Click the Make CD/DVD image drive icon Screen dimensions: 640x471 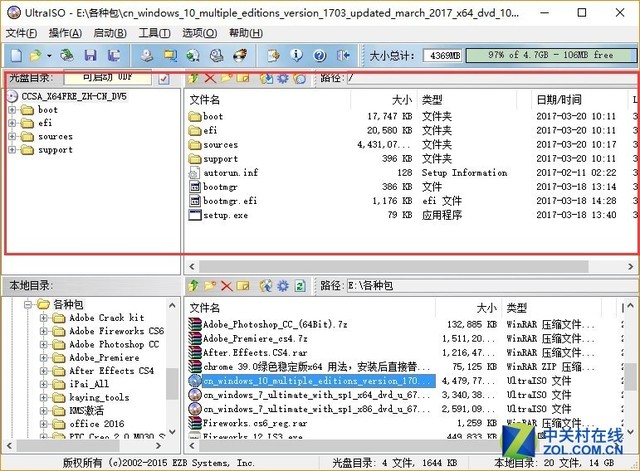pos(147,55)
